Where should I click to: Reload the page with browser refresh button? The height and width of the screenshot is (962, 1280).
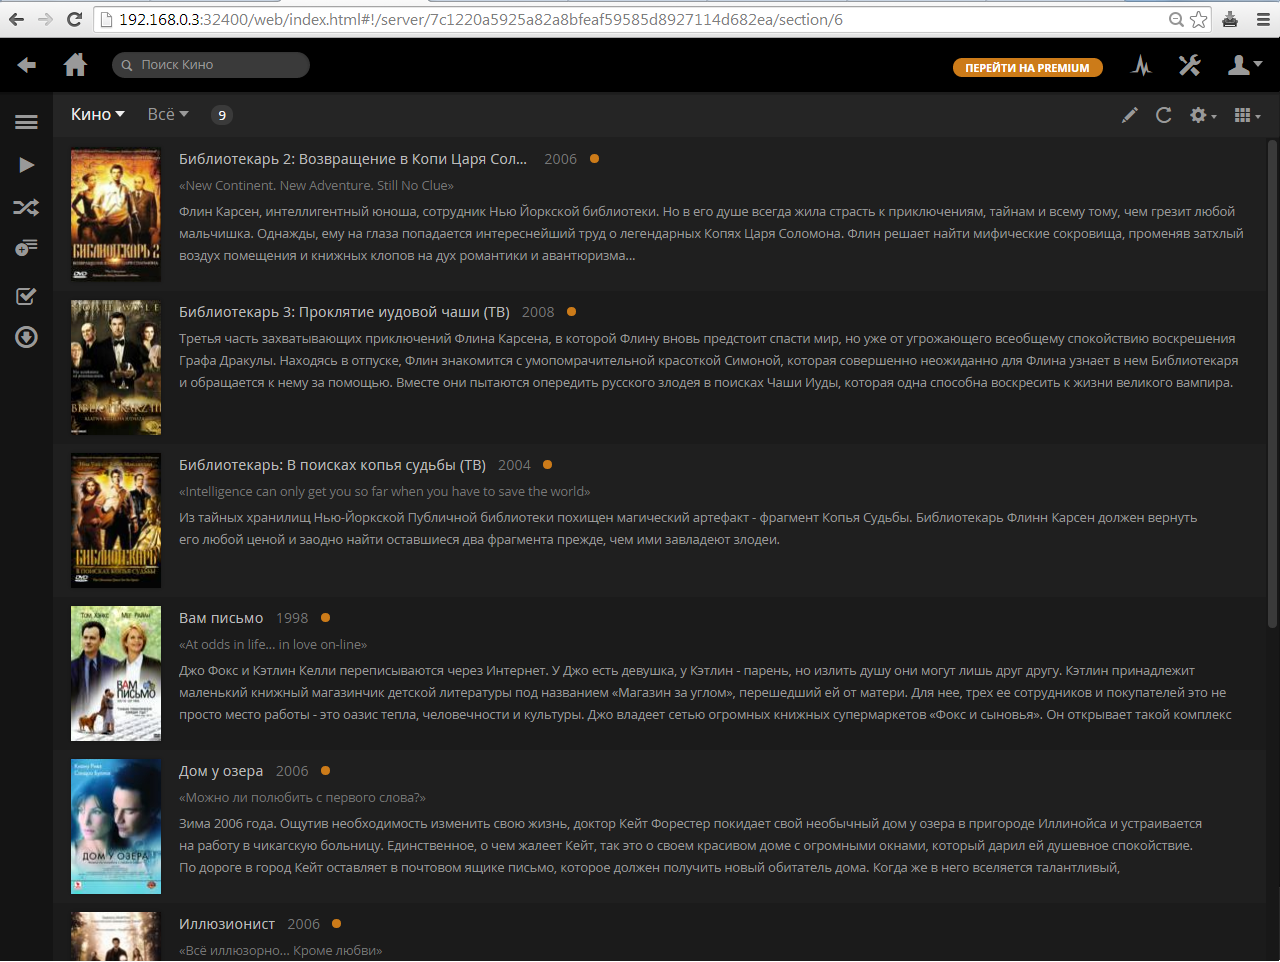[x=74, y=19]
